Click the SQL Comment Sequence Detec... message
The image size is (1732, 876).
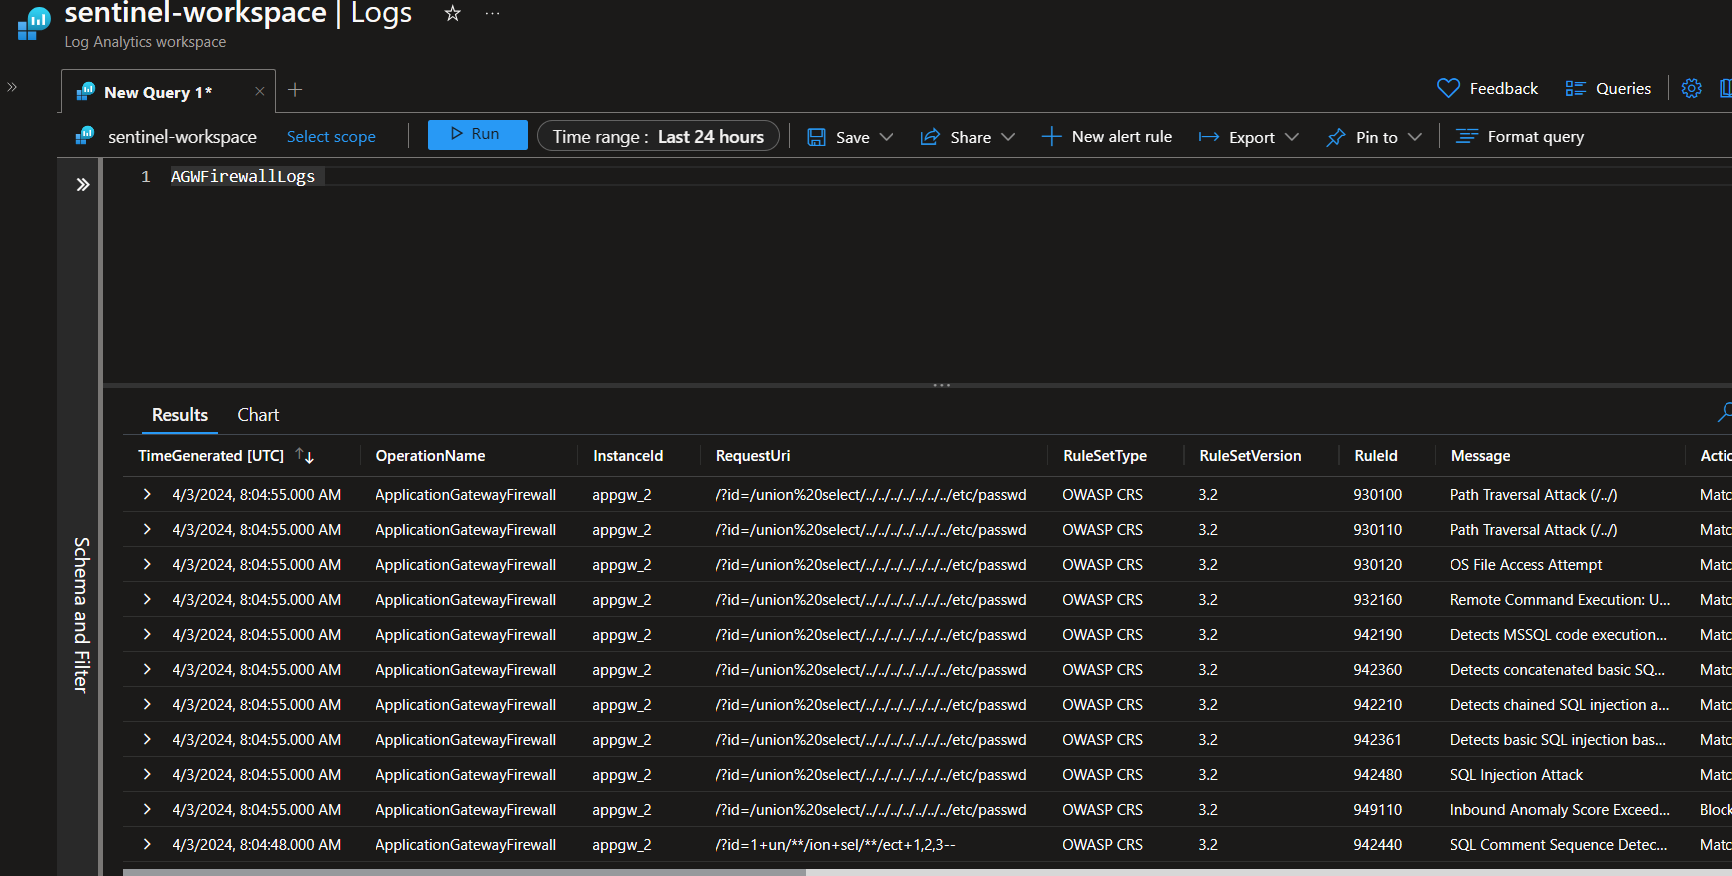point(1558,845)
